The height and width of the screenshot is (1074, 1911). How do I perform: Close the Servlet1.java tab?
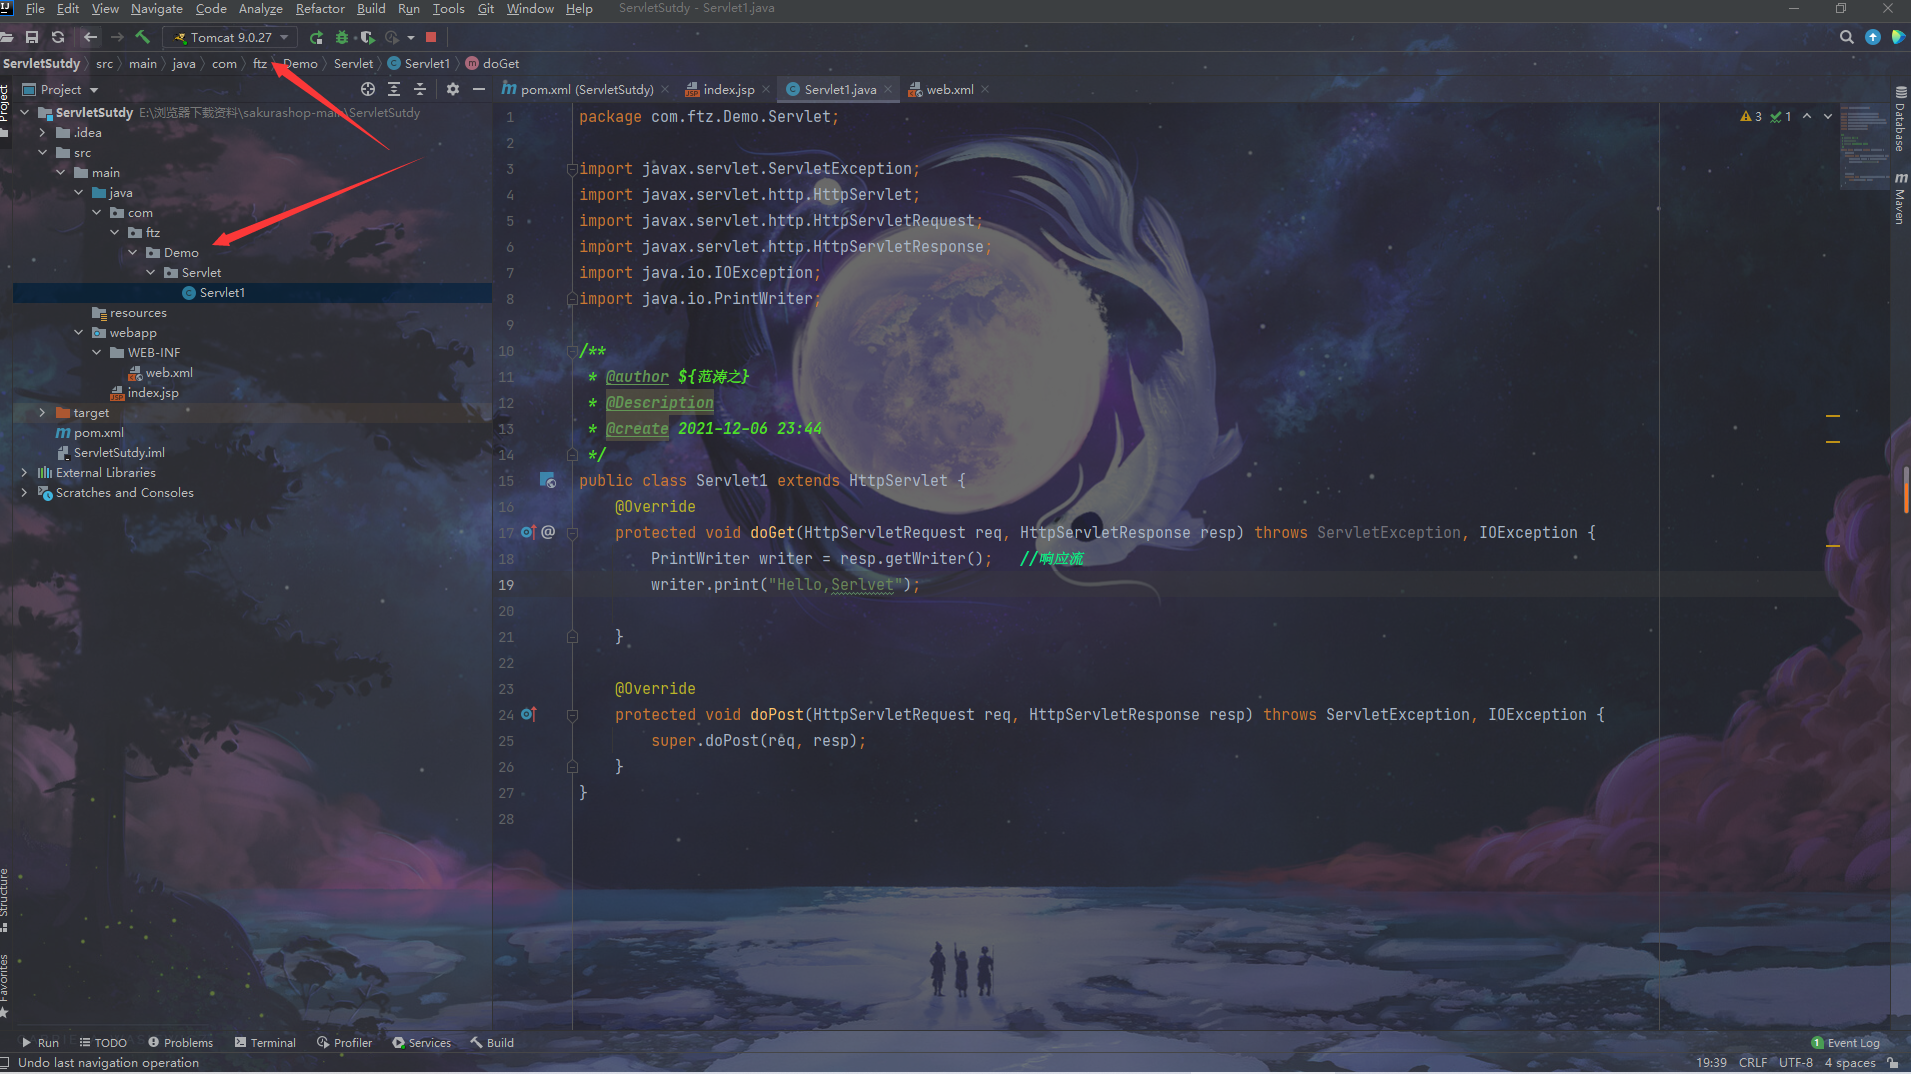coord(888,89)
